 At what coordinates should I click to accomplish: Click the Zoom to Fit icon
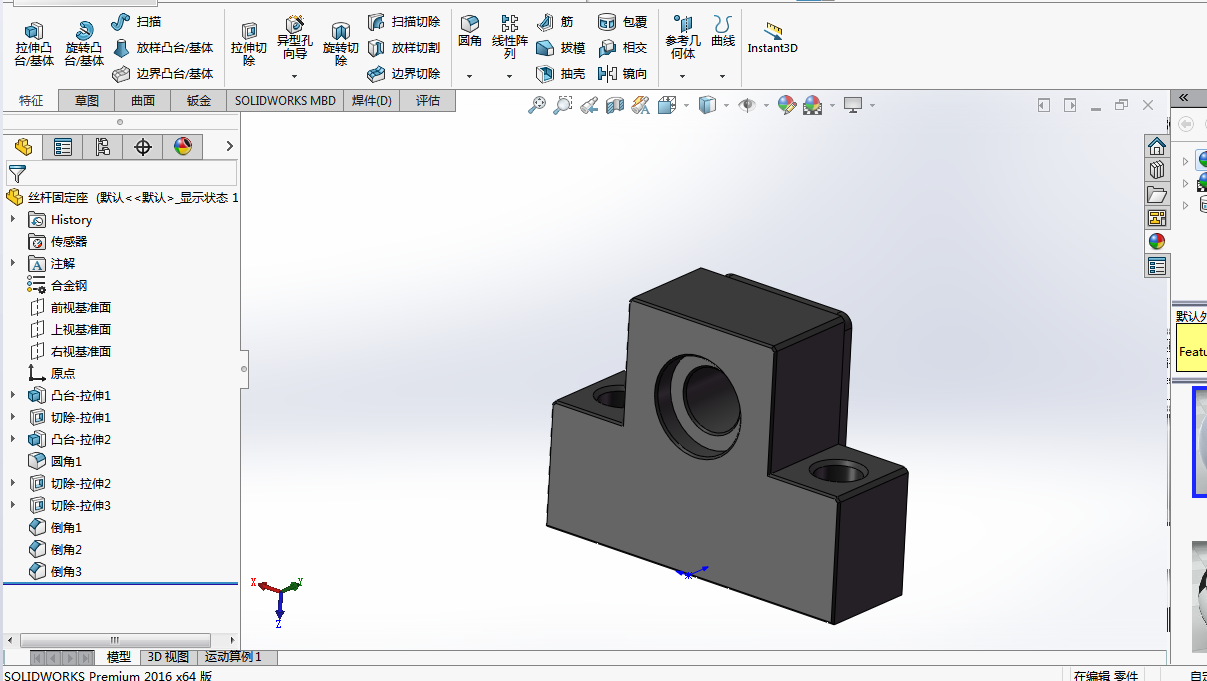tap(537, 104)
